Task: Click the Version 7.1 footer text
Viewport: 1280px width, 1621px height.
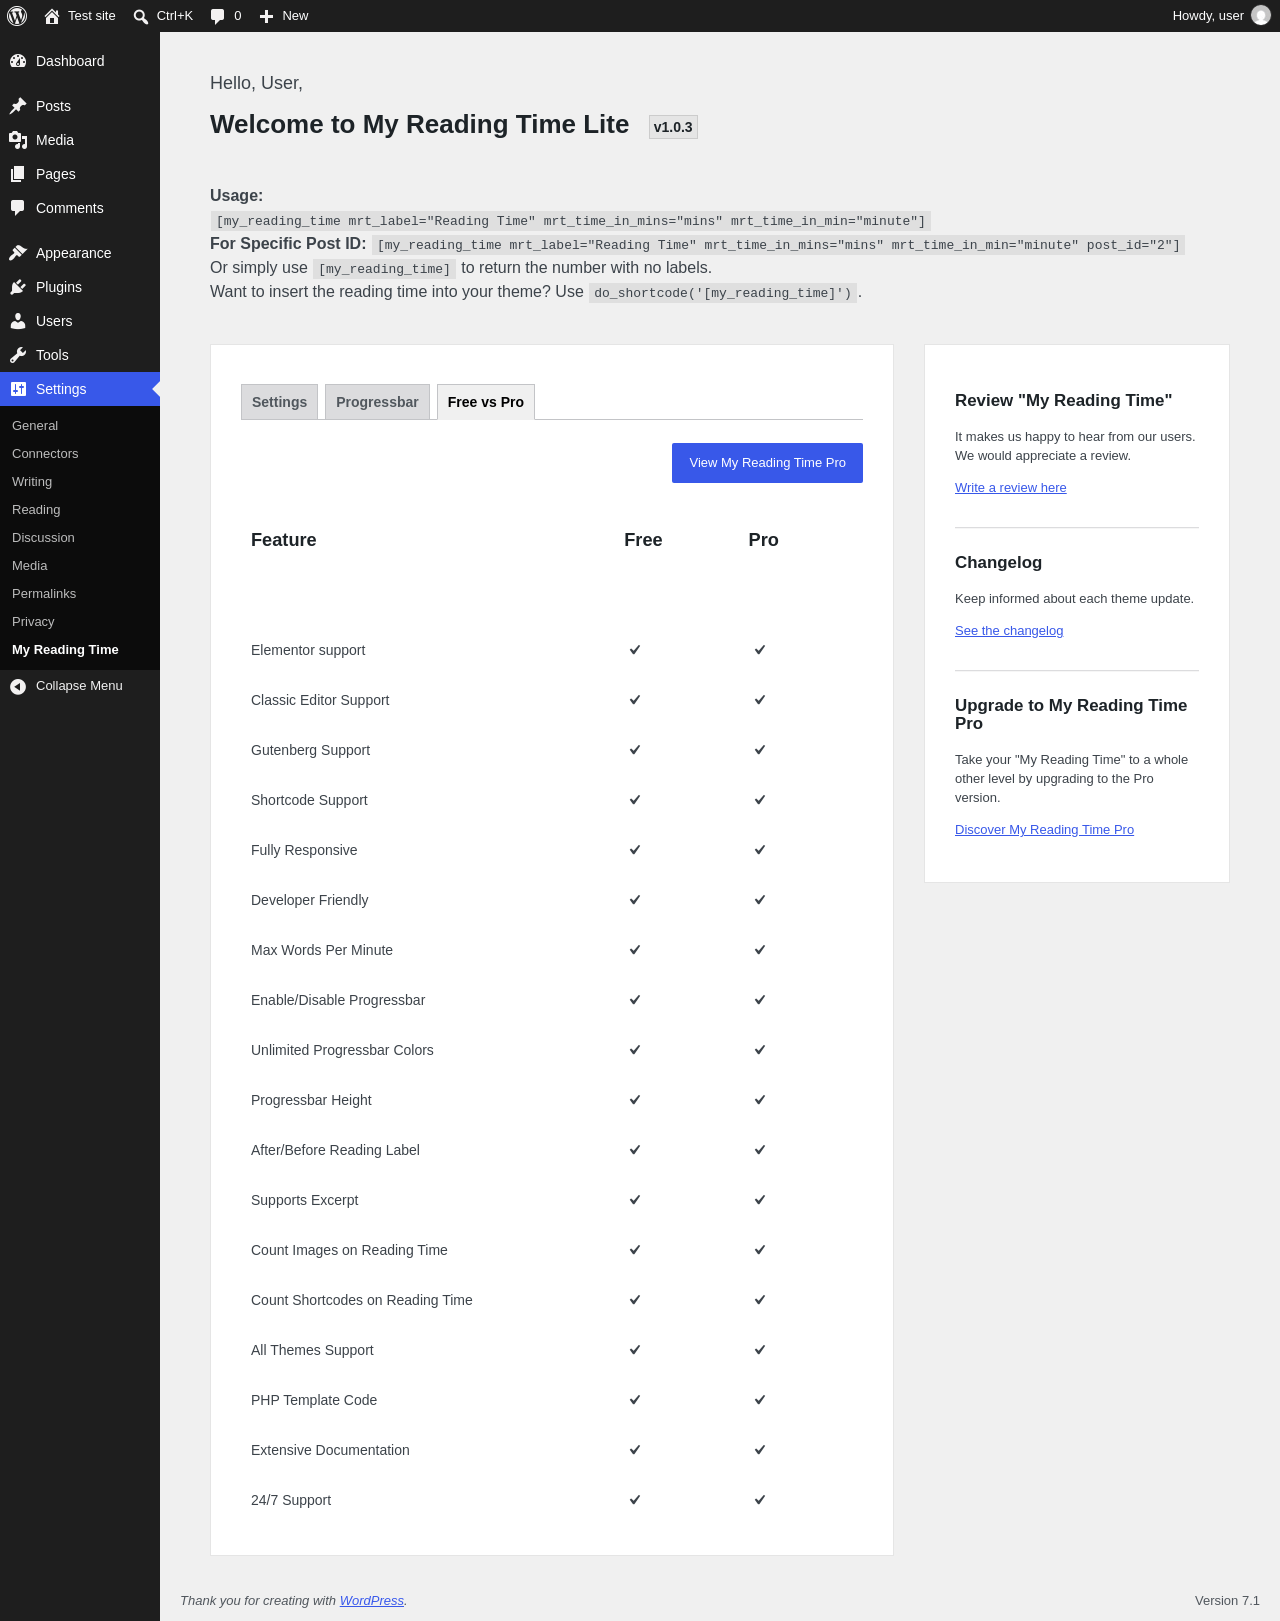Action: [1227, 1601]
